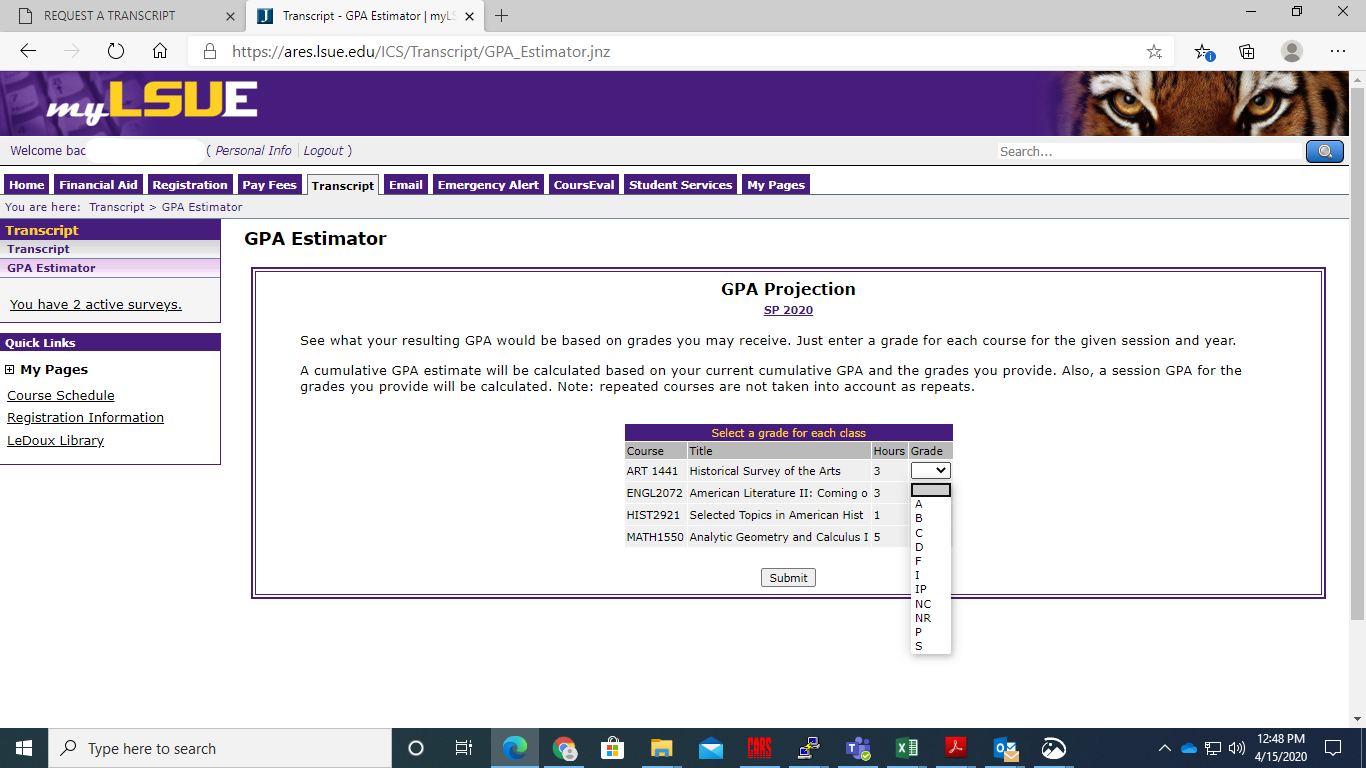Click the browser refresh icon
Image resolution: width=1366 pixels, height=768 pixels.
point(116,51)
